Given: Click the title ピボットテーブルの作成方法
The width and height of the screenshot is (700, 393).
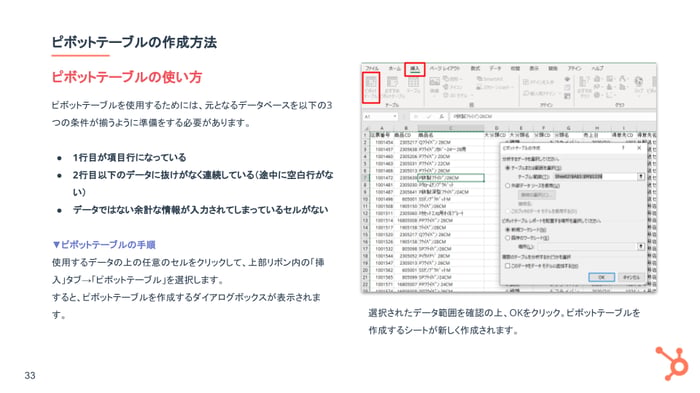Looking at the screenshot, I should click(x=134, y=42).
